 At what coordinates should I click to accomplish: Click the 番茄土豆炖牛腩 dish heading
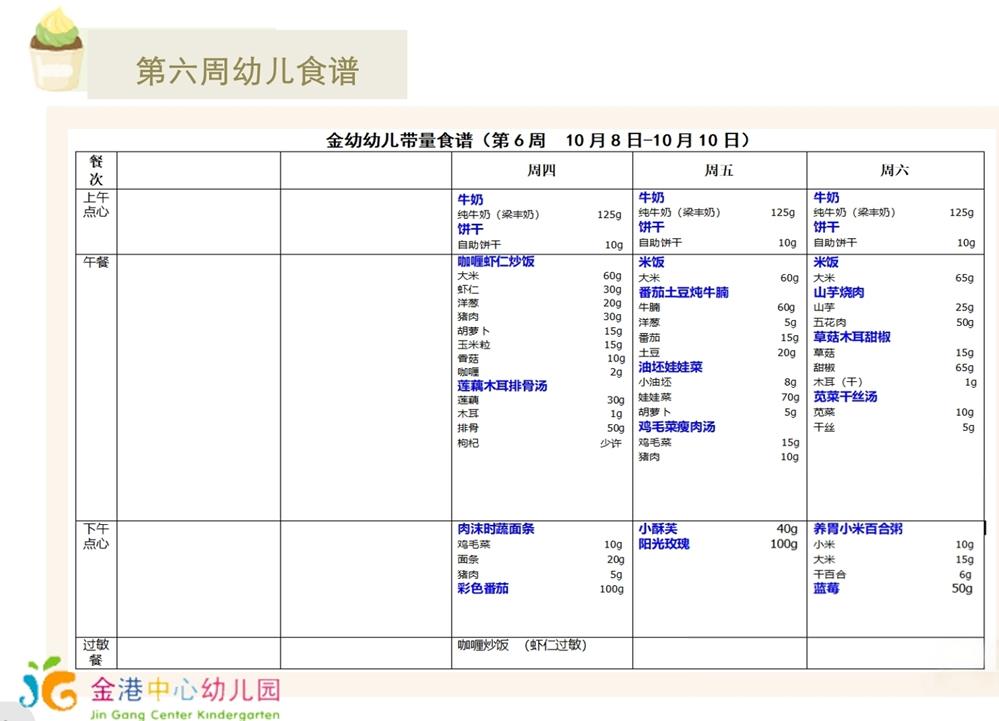coord(684,292)
